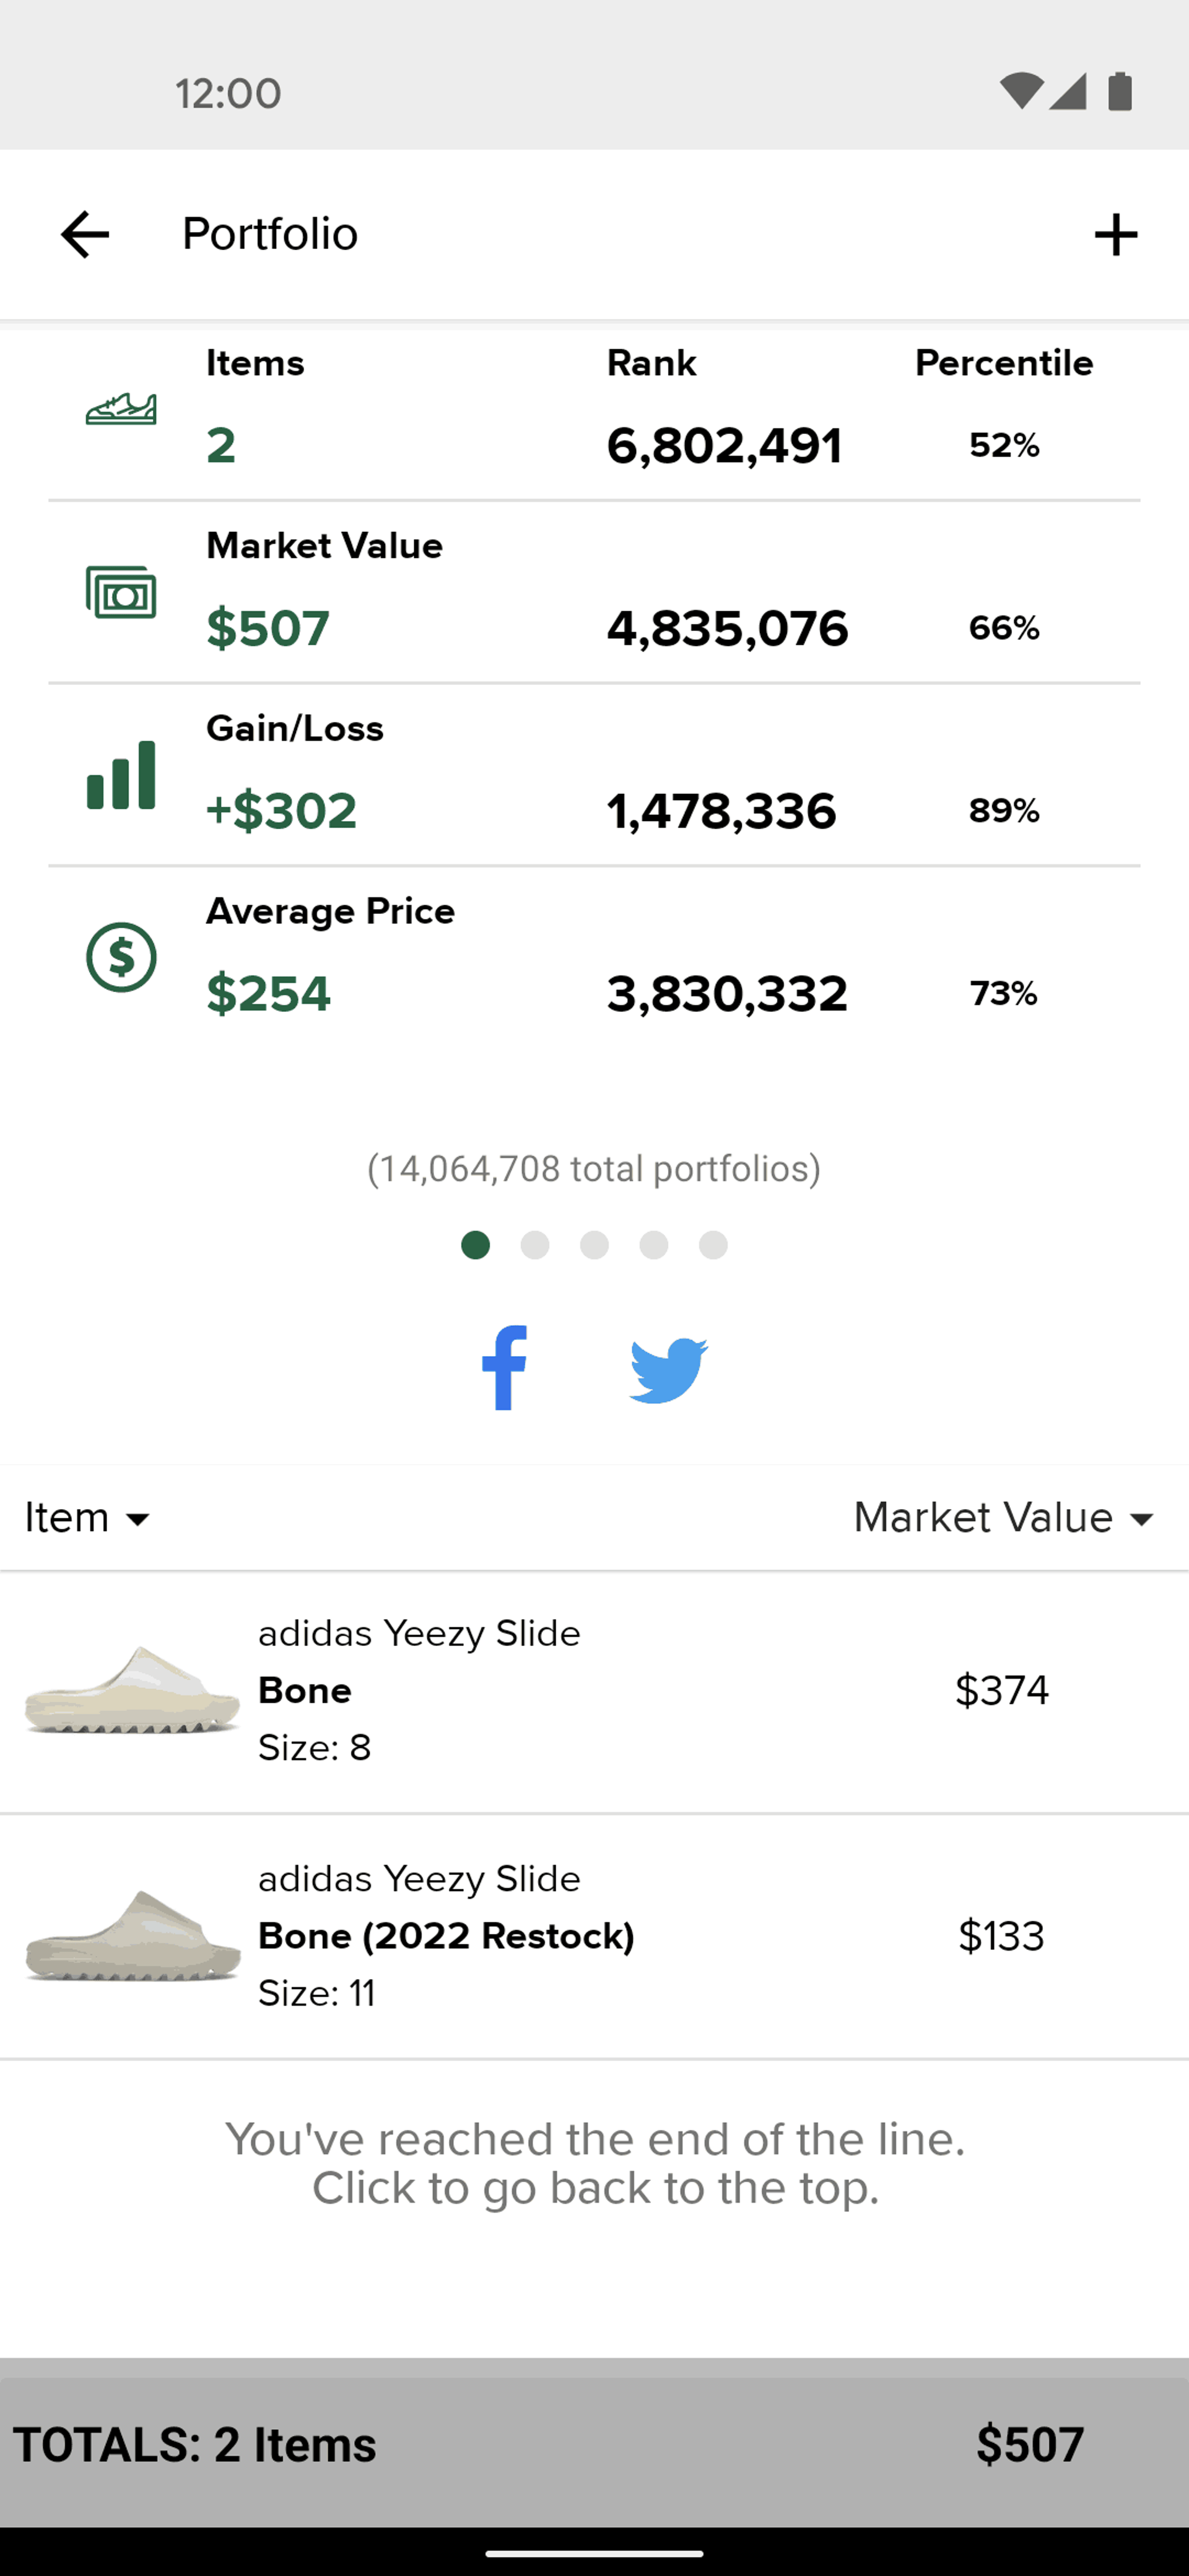Tap the banknote icon beside Market Value
The width and height of the screenshot is (1189, 2576).
point(121,592)
